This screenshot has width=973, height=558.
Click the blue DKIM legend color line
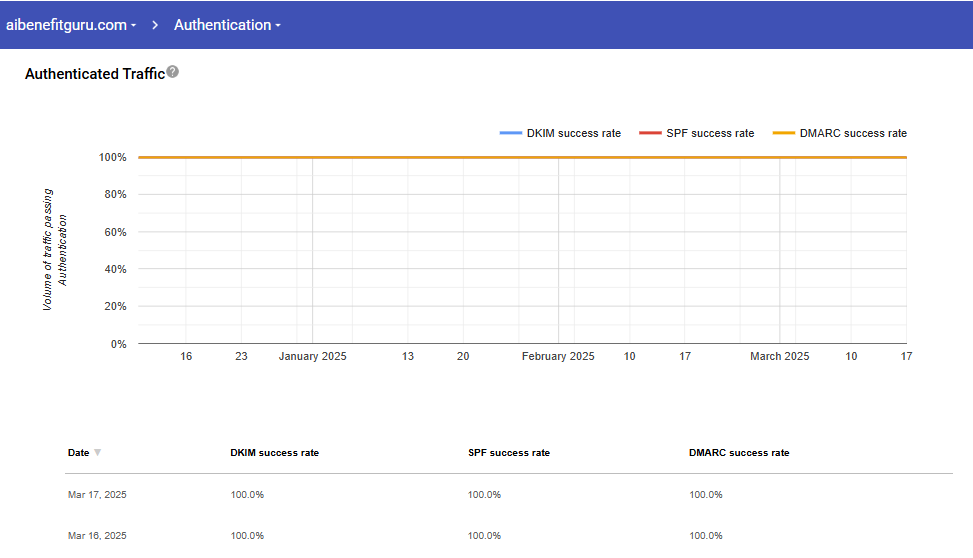(x=511, y=133)
